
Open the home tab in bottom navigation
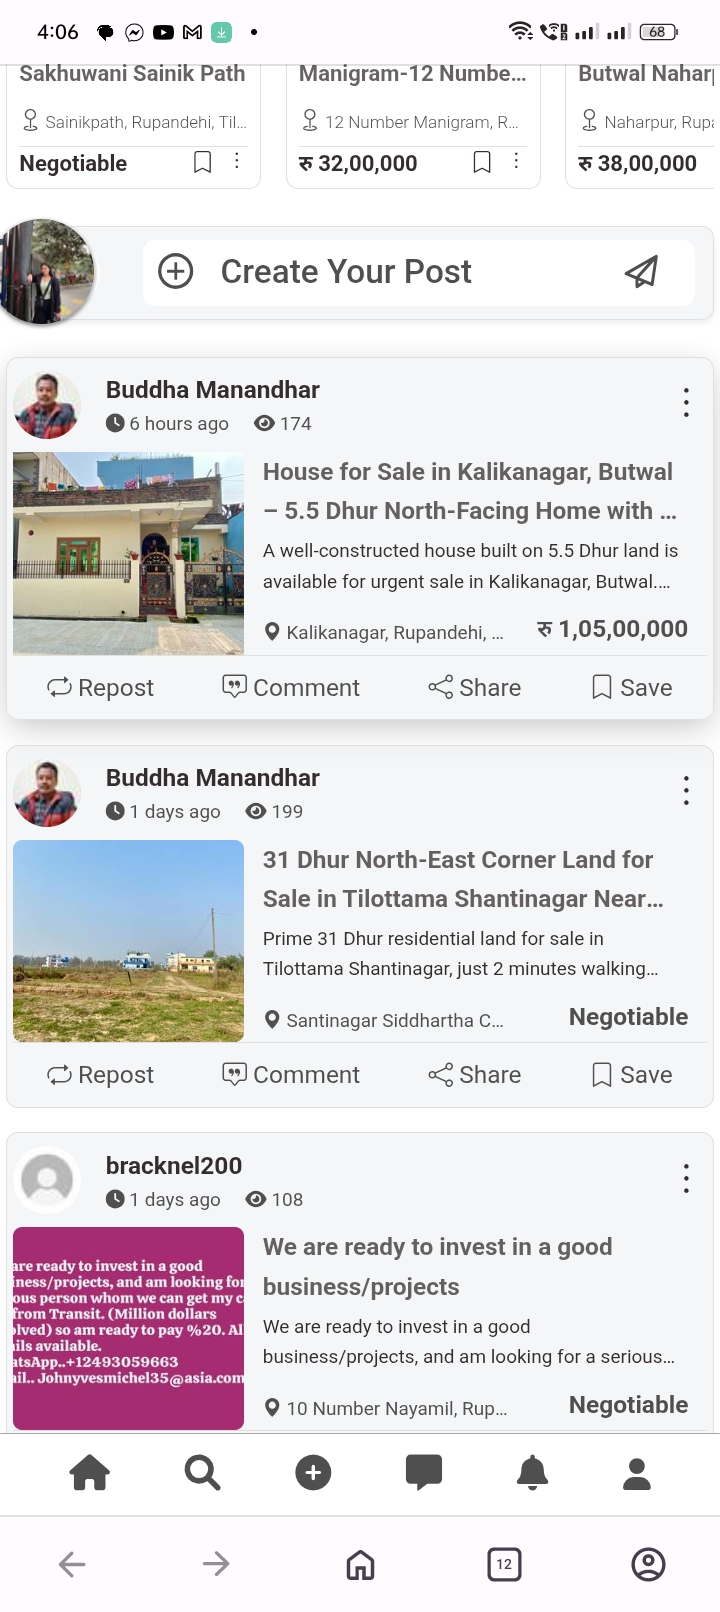tap(90, 1473)
